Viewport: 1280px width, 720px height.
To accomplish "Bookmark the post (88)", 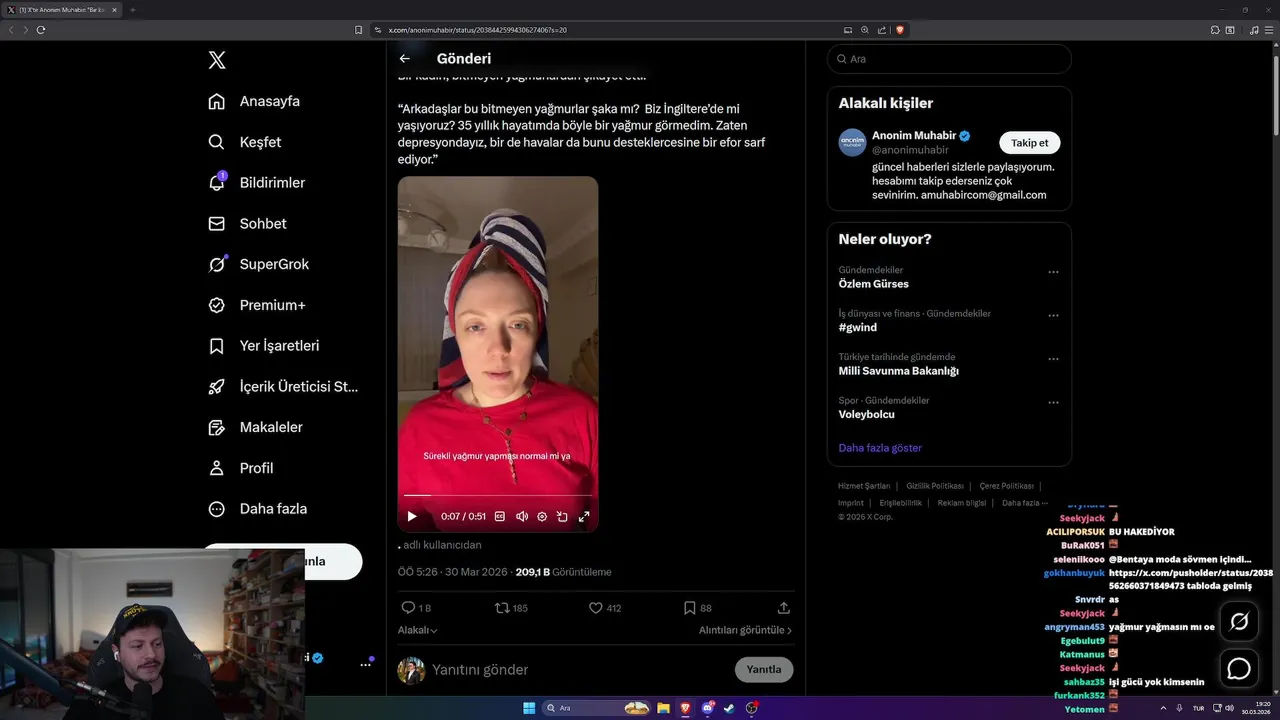I will (x=697, y=608).
